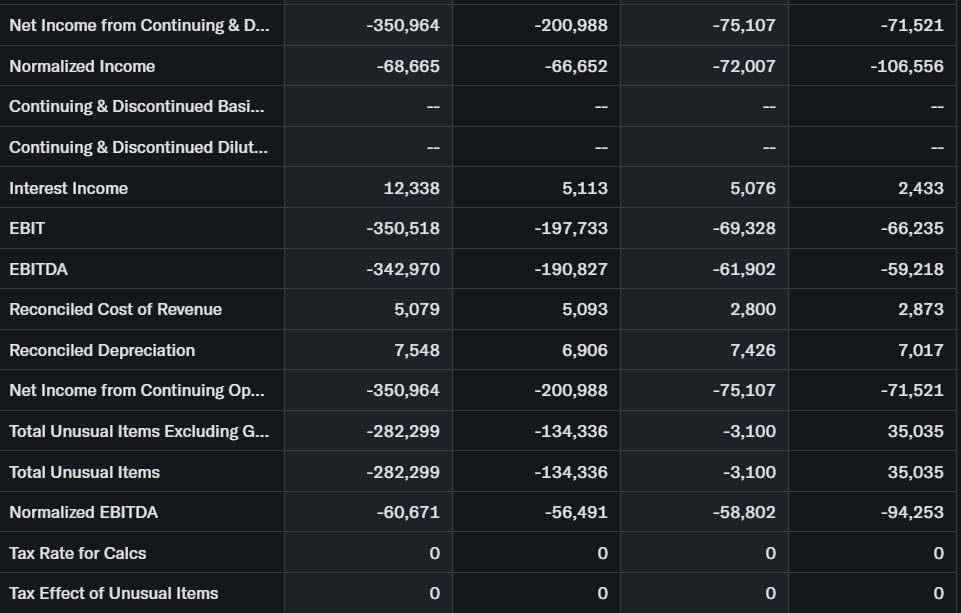Select the Normalized EBITDA value -94,253
The image size is (961, 613).
[x=912, y=512]
